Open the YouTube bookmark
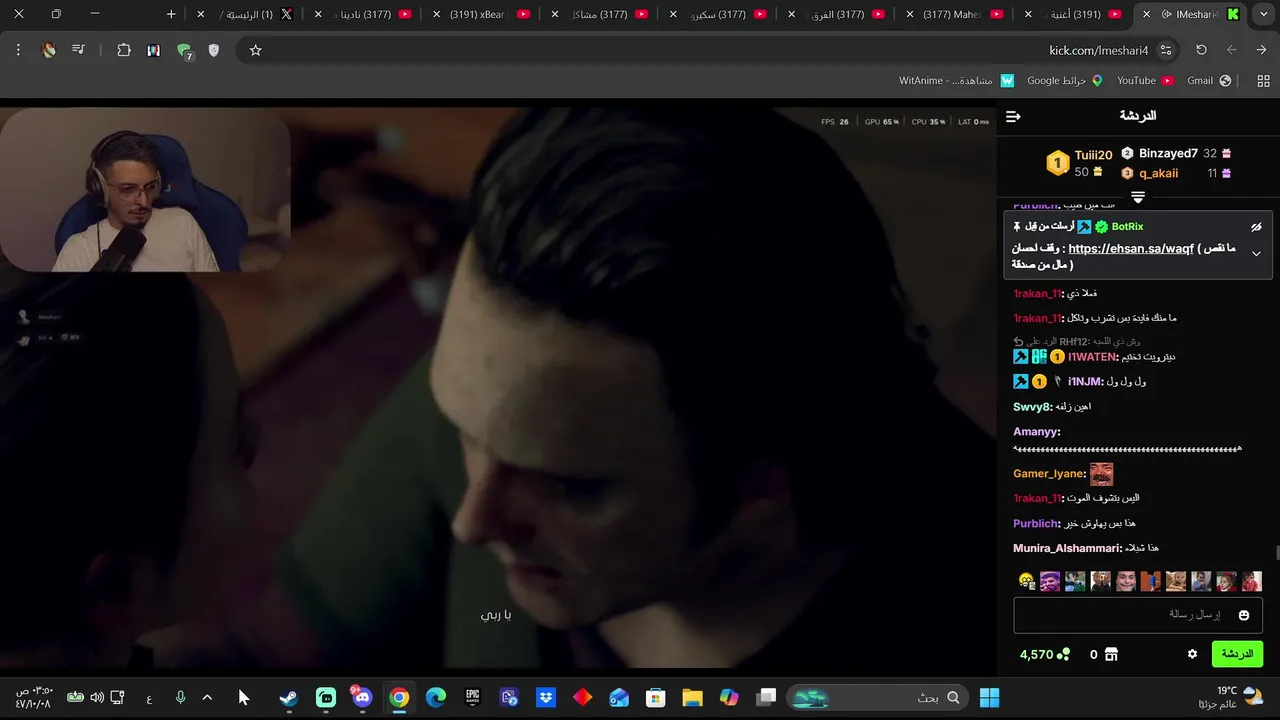The image size is (1280, 720). click(x=1145, y=80)
